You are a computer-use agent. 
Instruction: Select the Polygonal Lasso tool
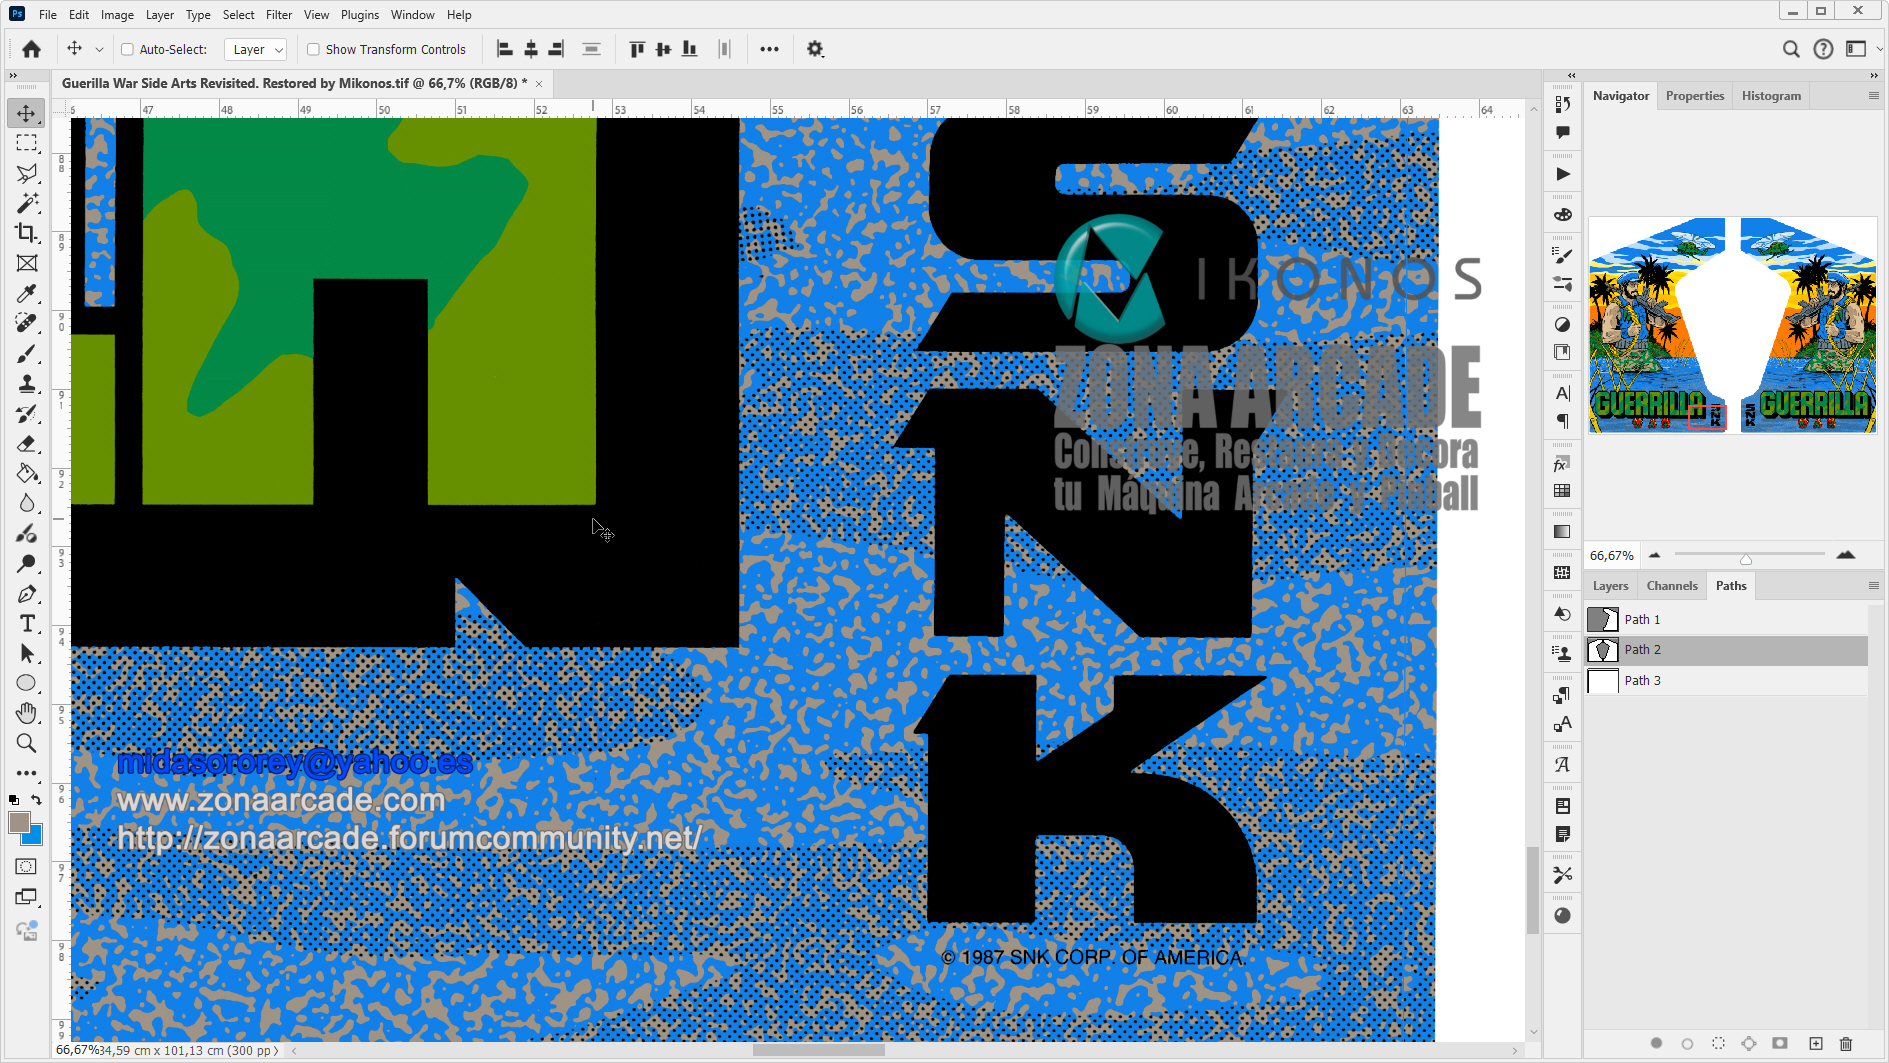tap(27, 173)
